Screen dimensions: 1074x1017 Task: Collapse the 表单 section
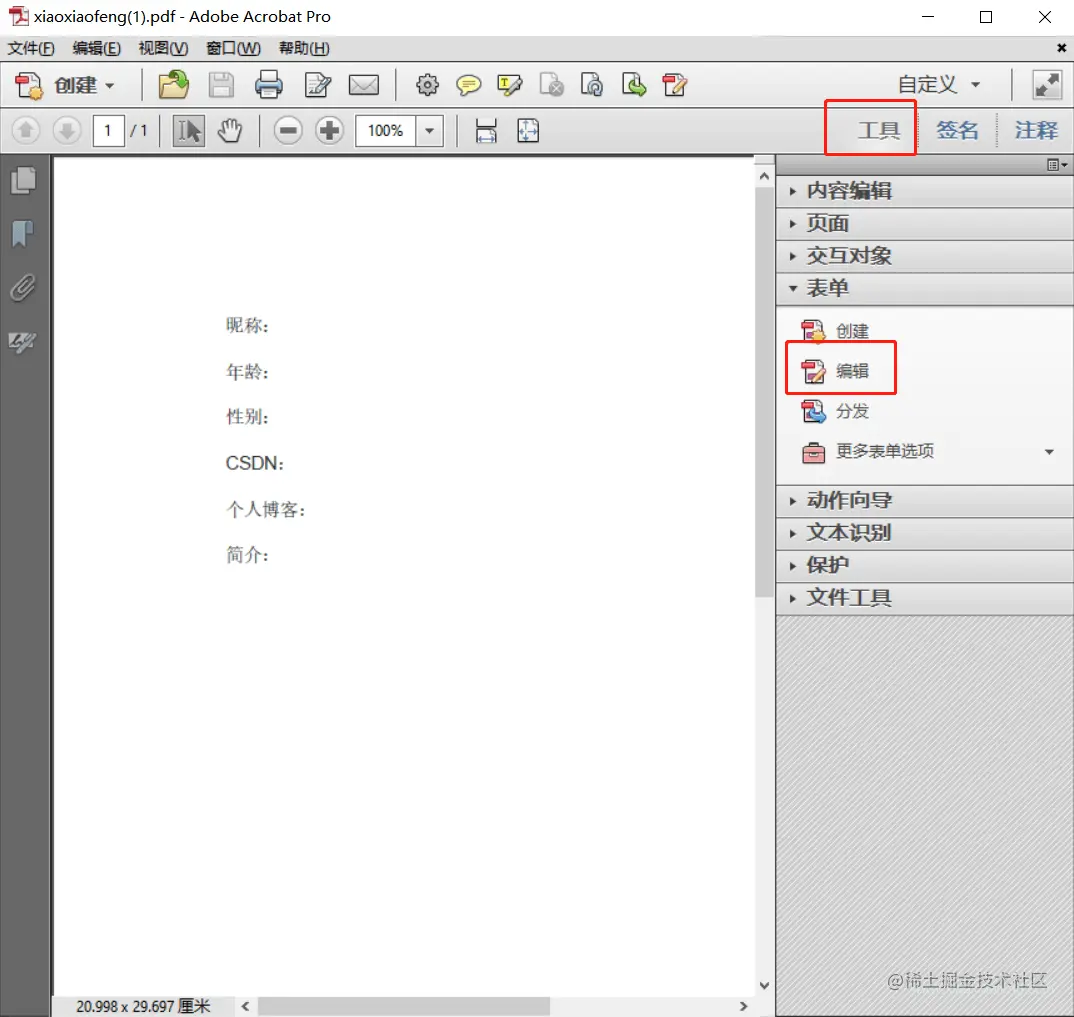925,288
